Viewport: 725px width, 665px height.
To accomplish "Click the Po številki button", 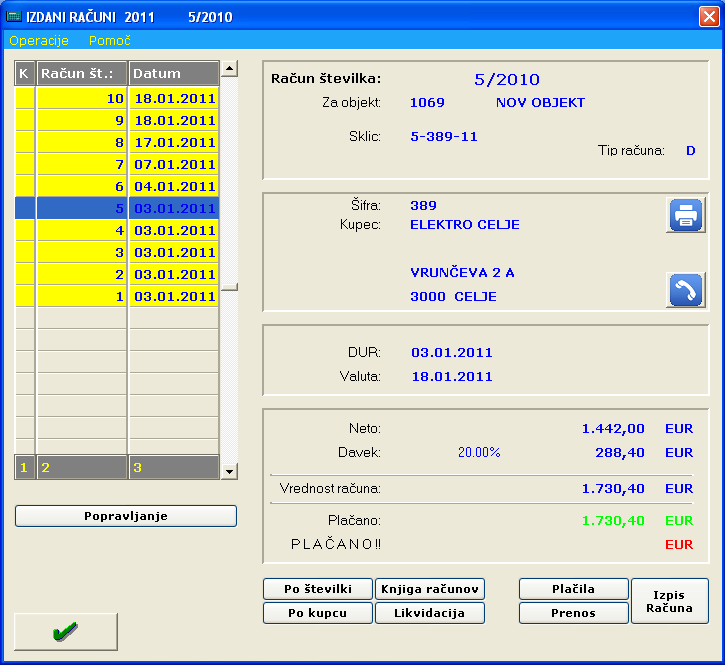I will 318,589.
